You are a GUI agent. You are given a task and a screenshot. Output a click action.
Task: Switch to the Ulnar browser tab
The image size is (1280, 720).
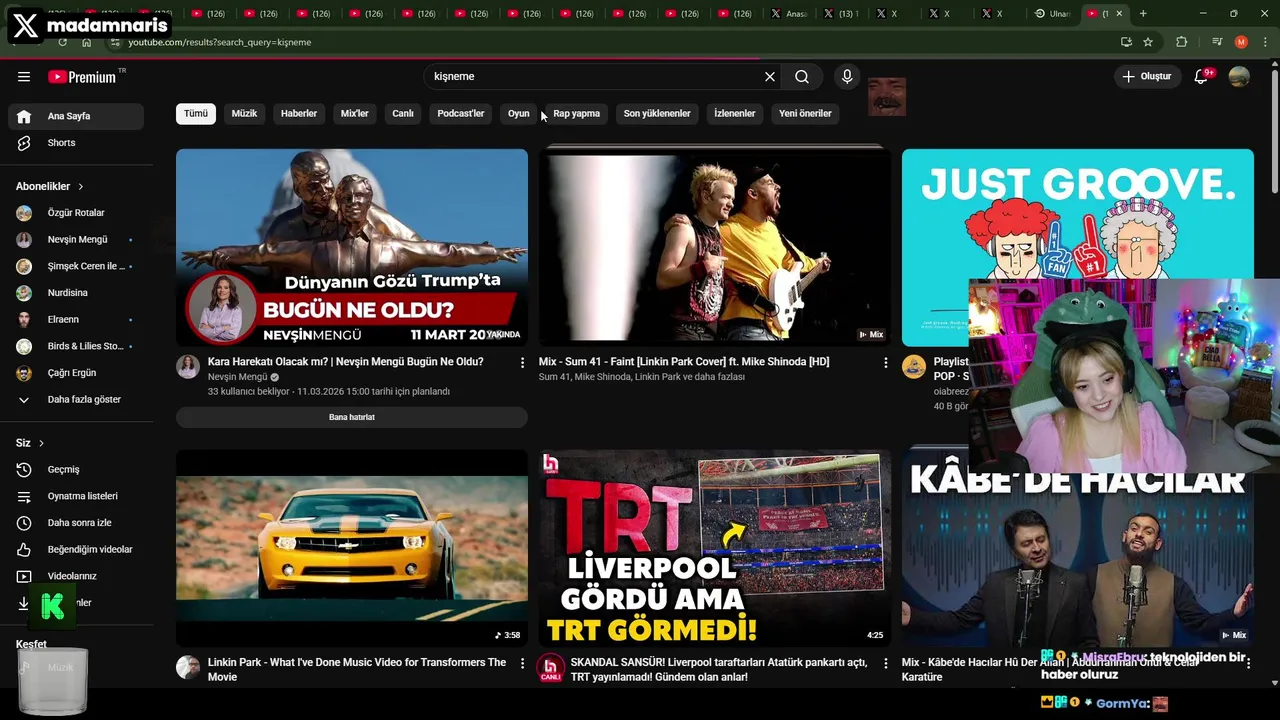pyautogui.click(x=1052, y=13)
